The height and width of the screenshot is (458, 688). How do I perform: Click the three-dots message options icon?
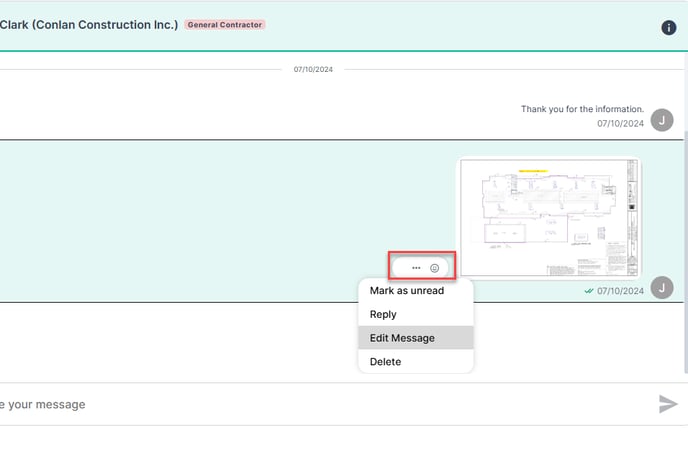[416, 268]
